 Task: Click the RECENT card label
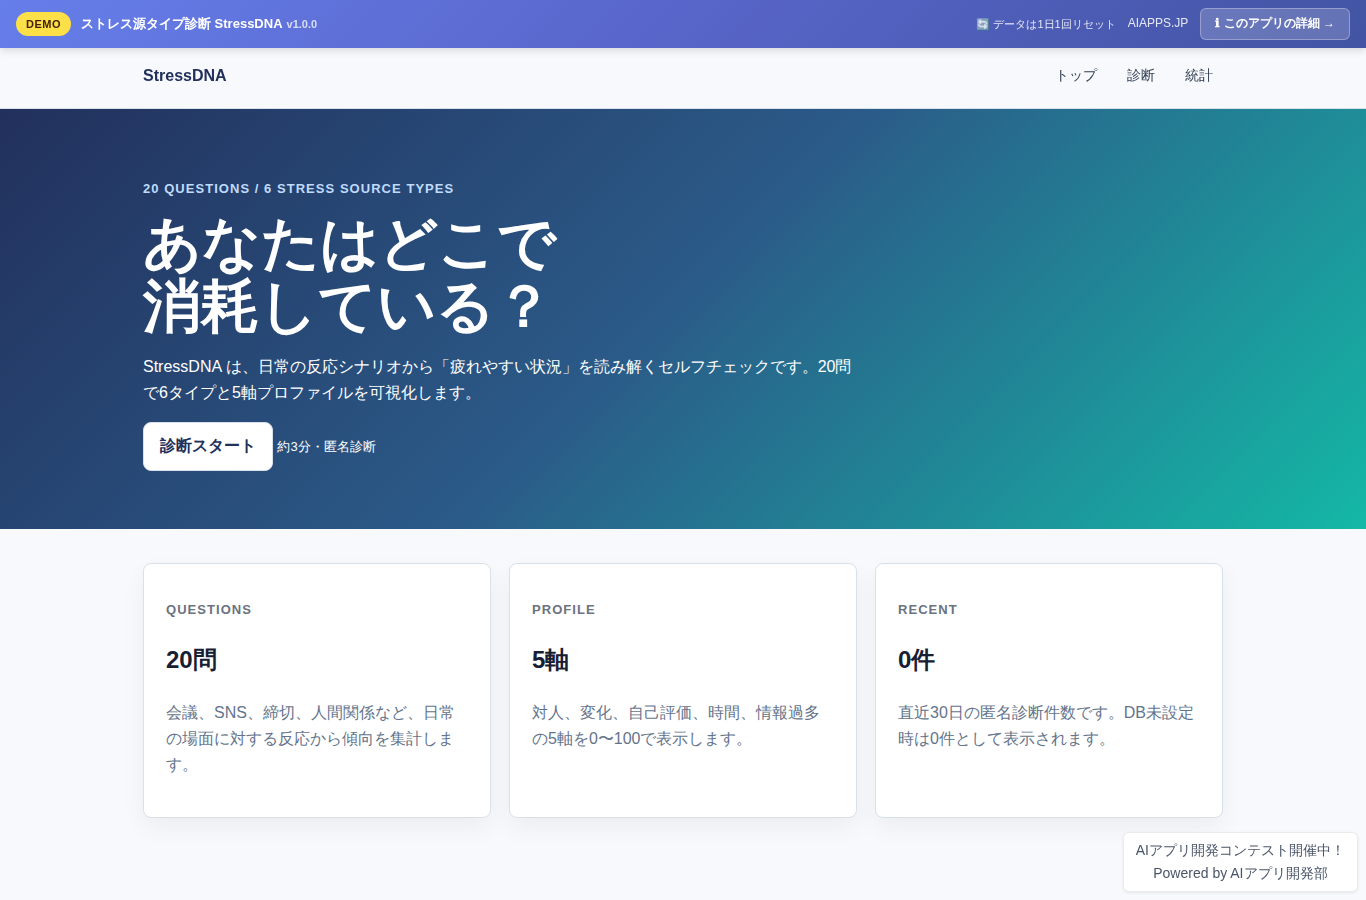tap(927, 610)
